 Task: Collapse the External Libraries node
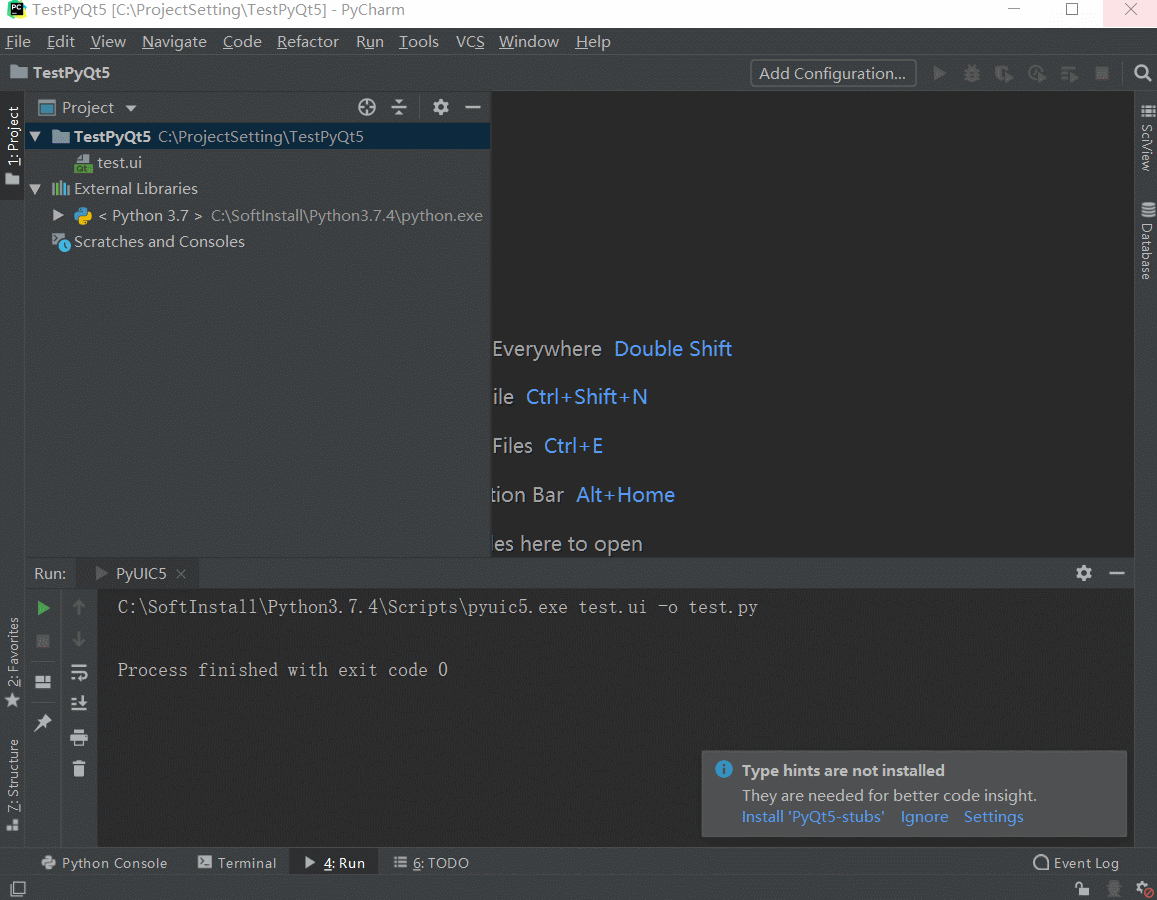tap(36, 189)
